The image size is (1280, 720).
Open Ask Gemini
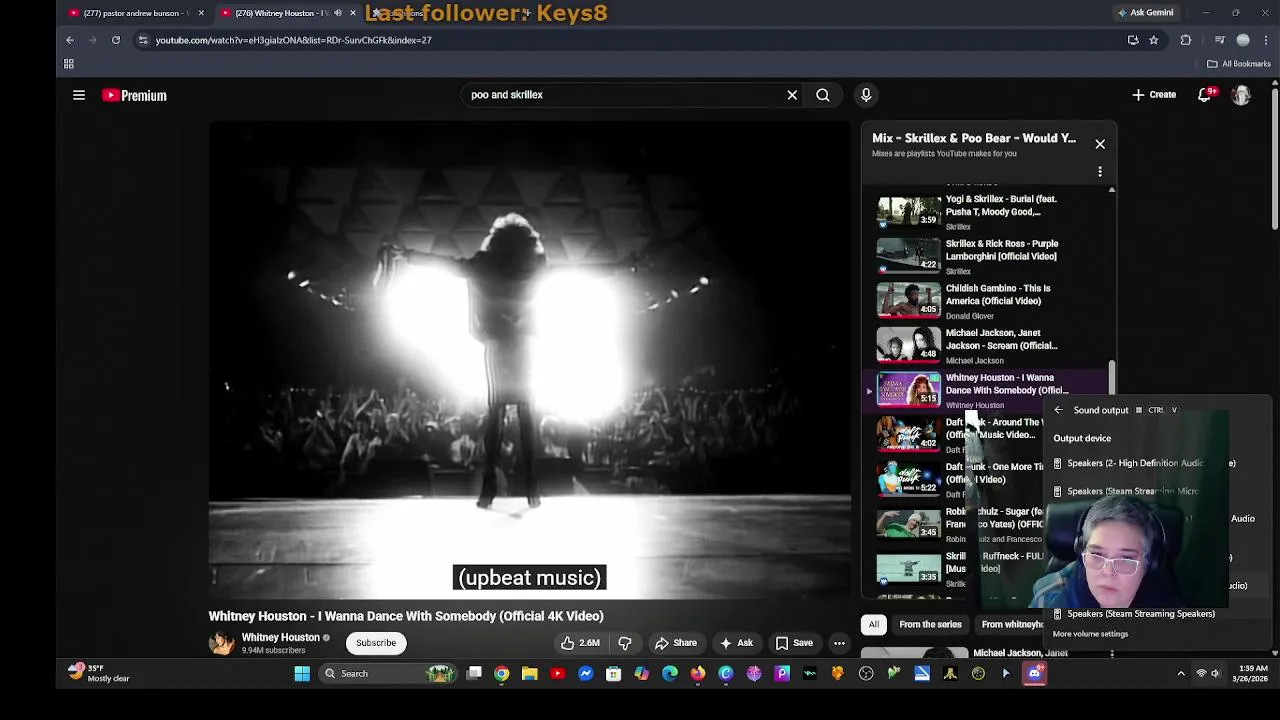(1145, 13)
